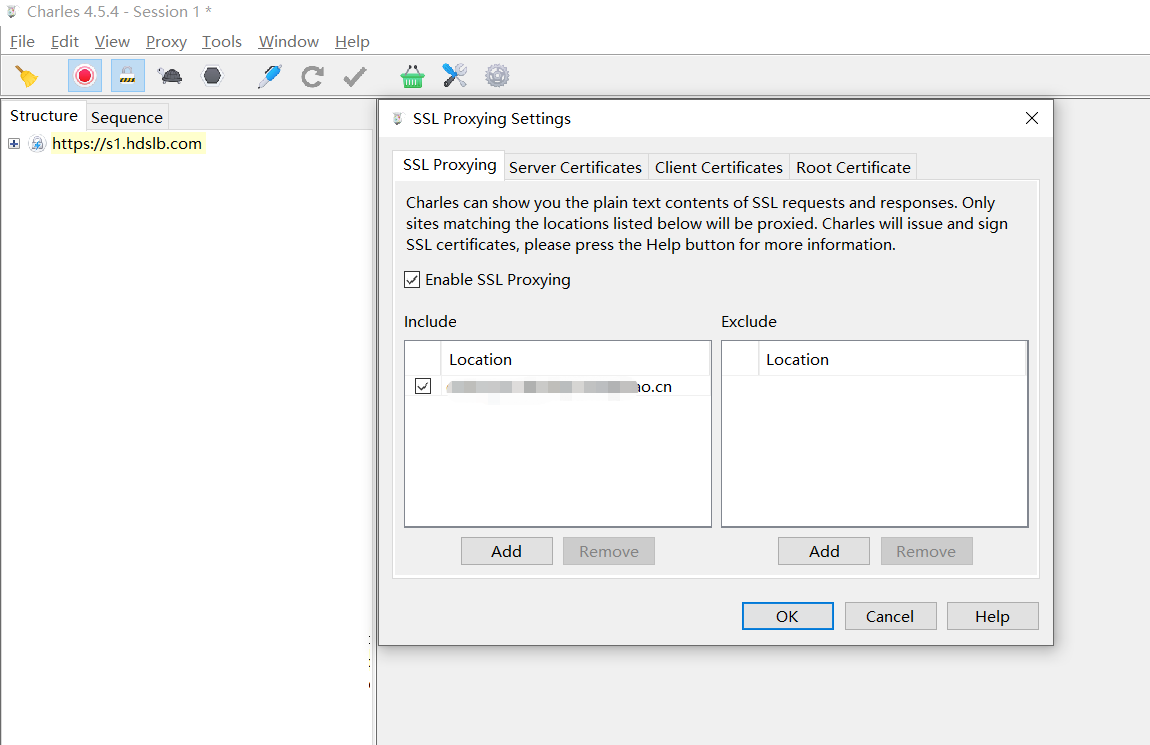Confirm the dialog with OK

(788, 616)
